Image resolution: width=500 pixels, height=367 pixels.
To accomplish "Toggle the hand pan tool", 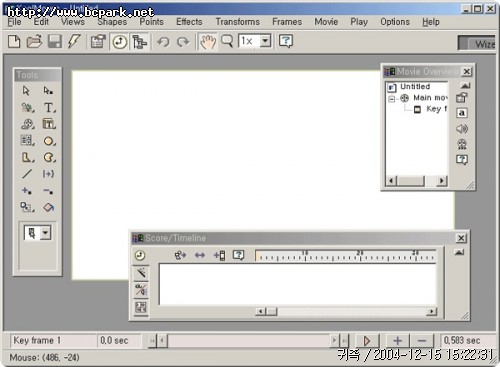I will tap(208, 42).
